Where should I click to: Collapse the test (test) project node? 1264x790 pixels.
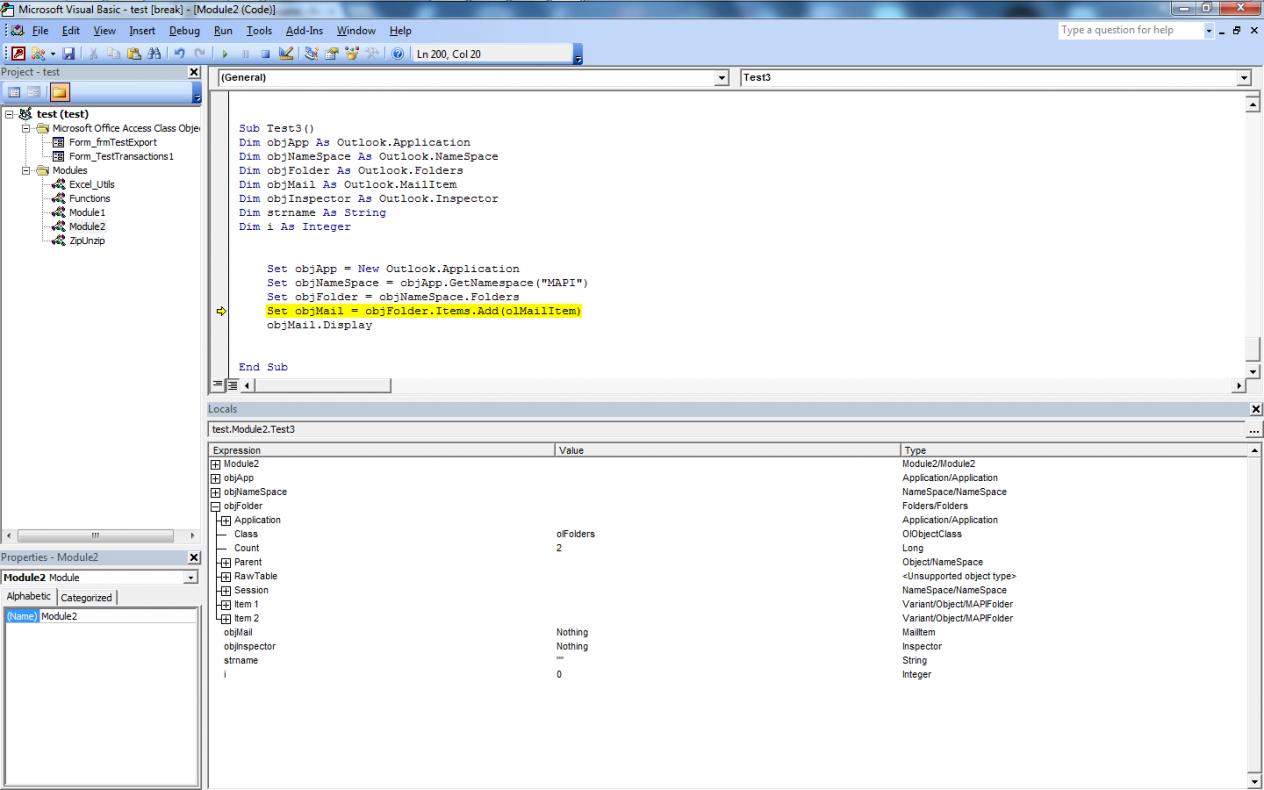(10, 114)
